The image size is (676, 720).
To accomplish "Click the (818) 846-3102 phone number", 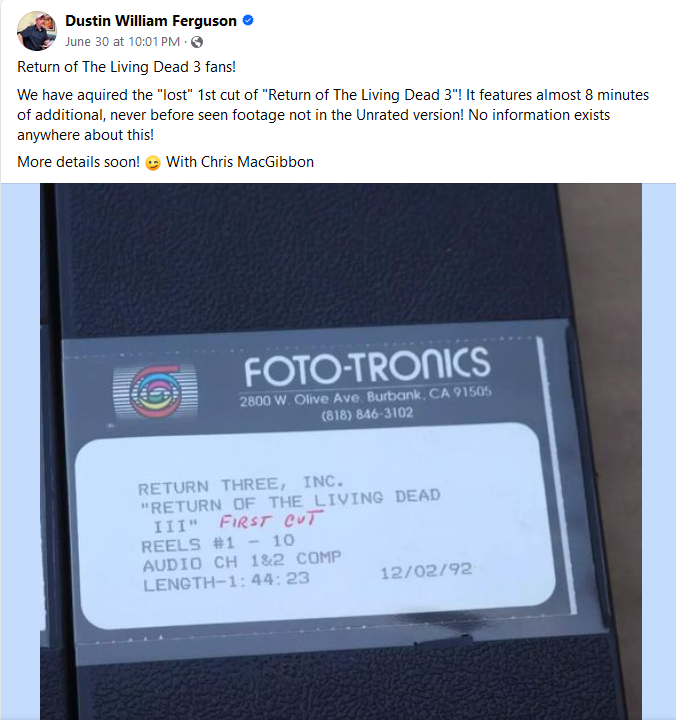I will point(367,414).
